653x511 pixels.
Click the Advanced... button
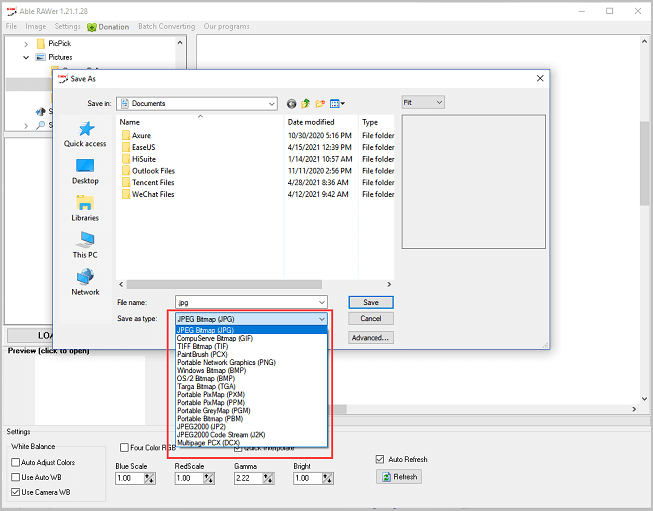tap(370, 338)
